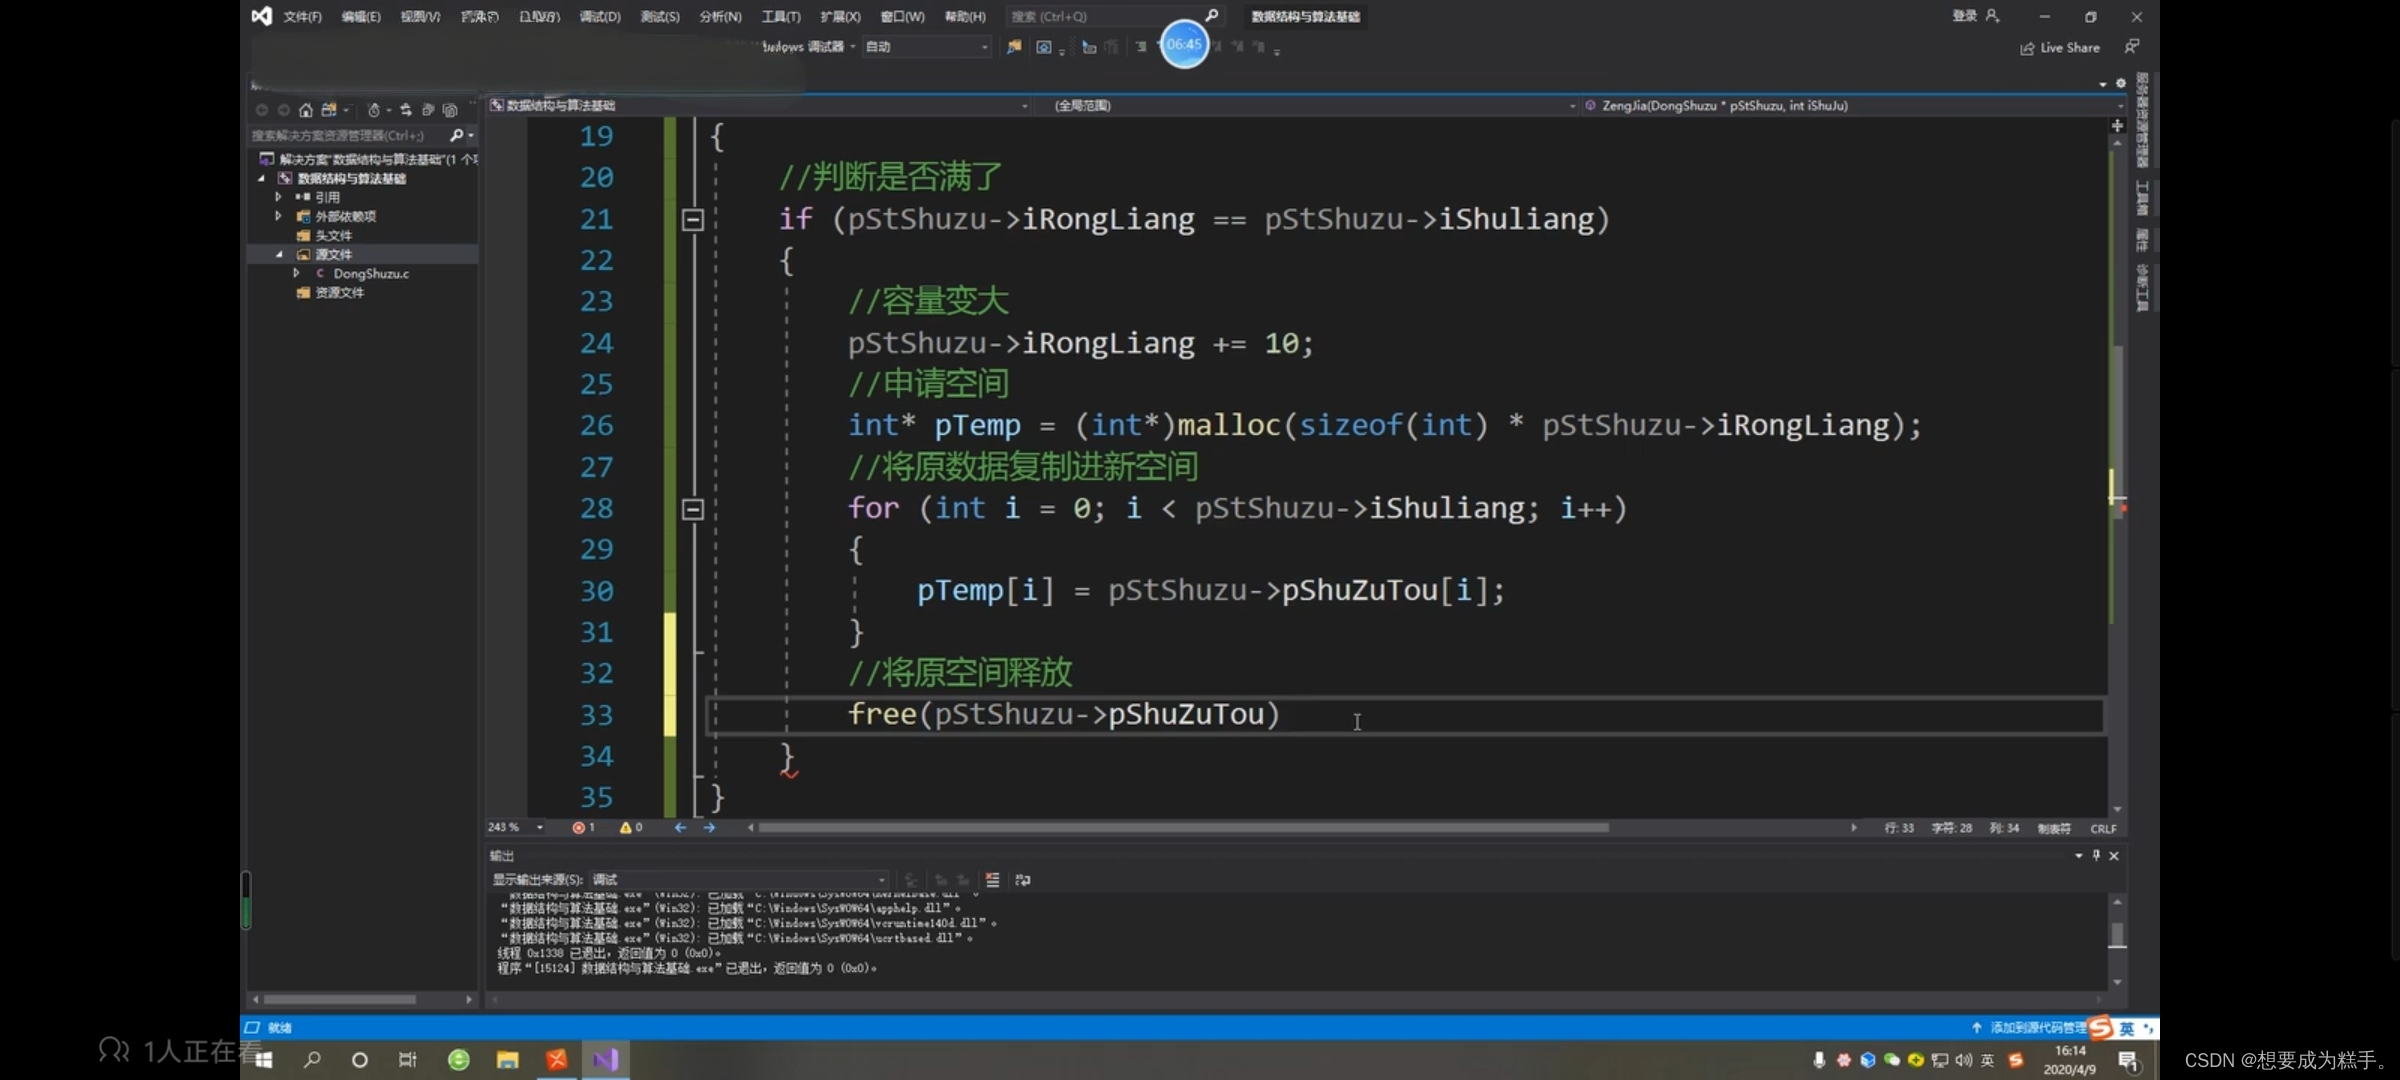Click Solution Explorer forward arrow
Screen dimensions: 2400x1080
point(284,110)
